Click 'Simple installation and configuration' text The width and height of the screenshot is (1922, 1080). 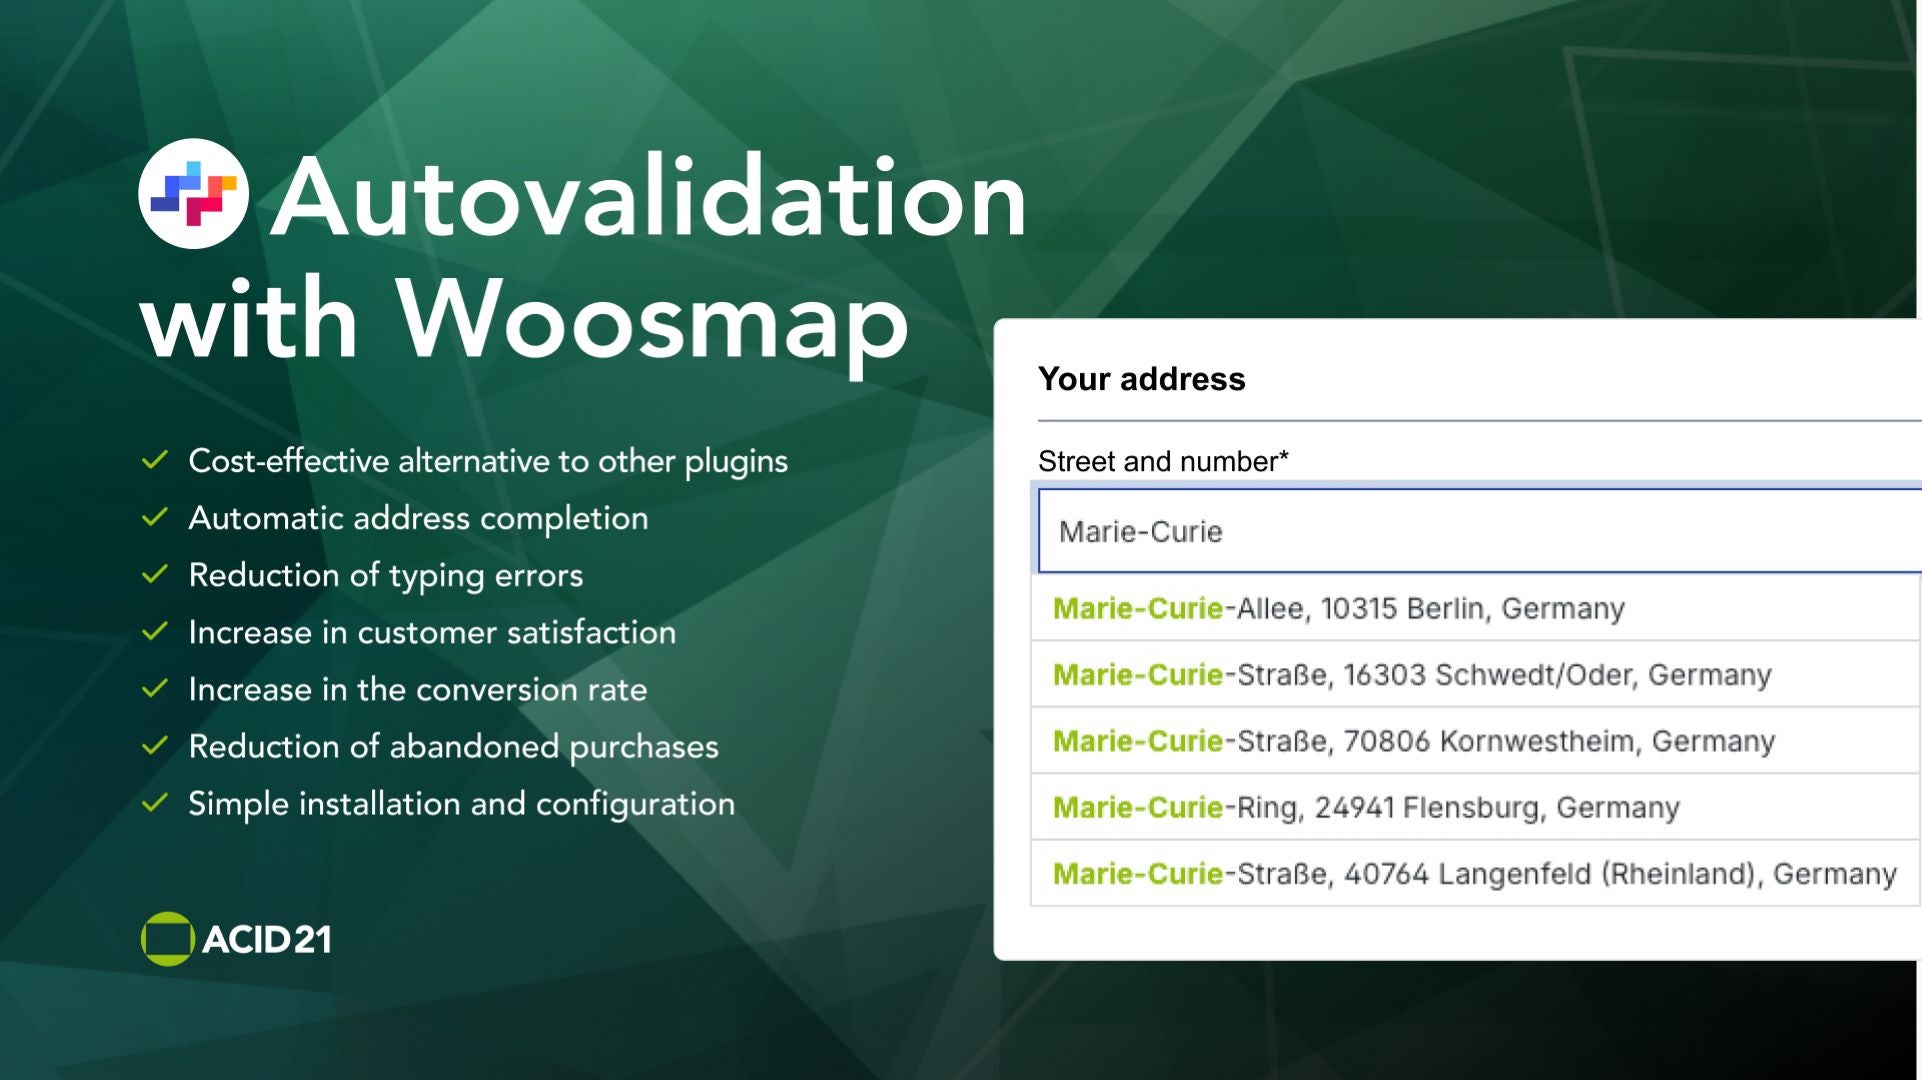461,803
